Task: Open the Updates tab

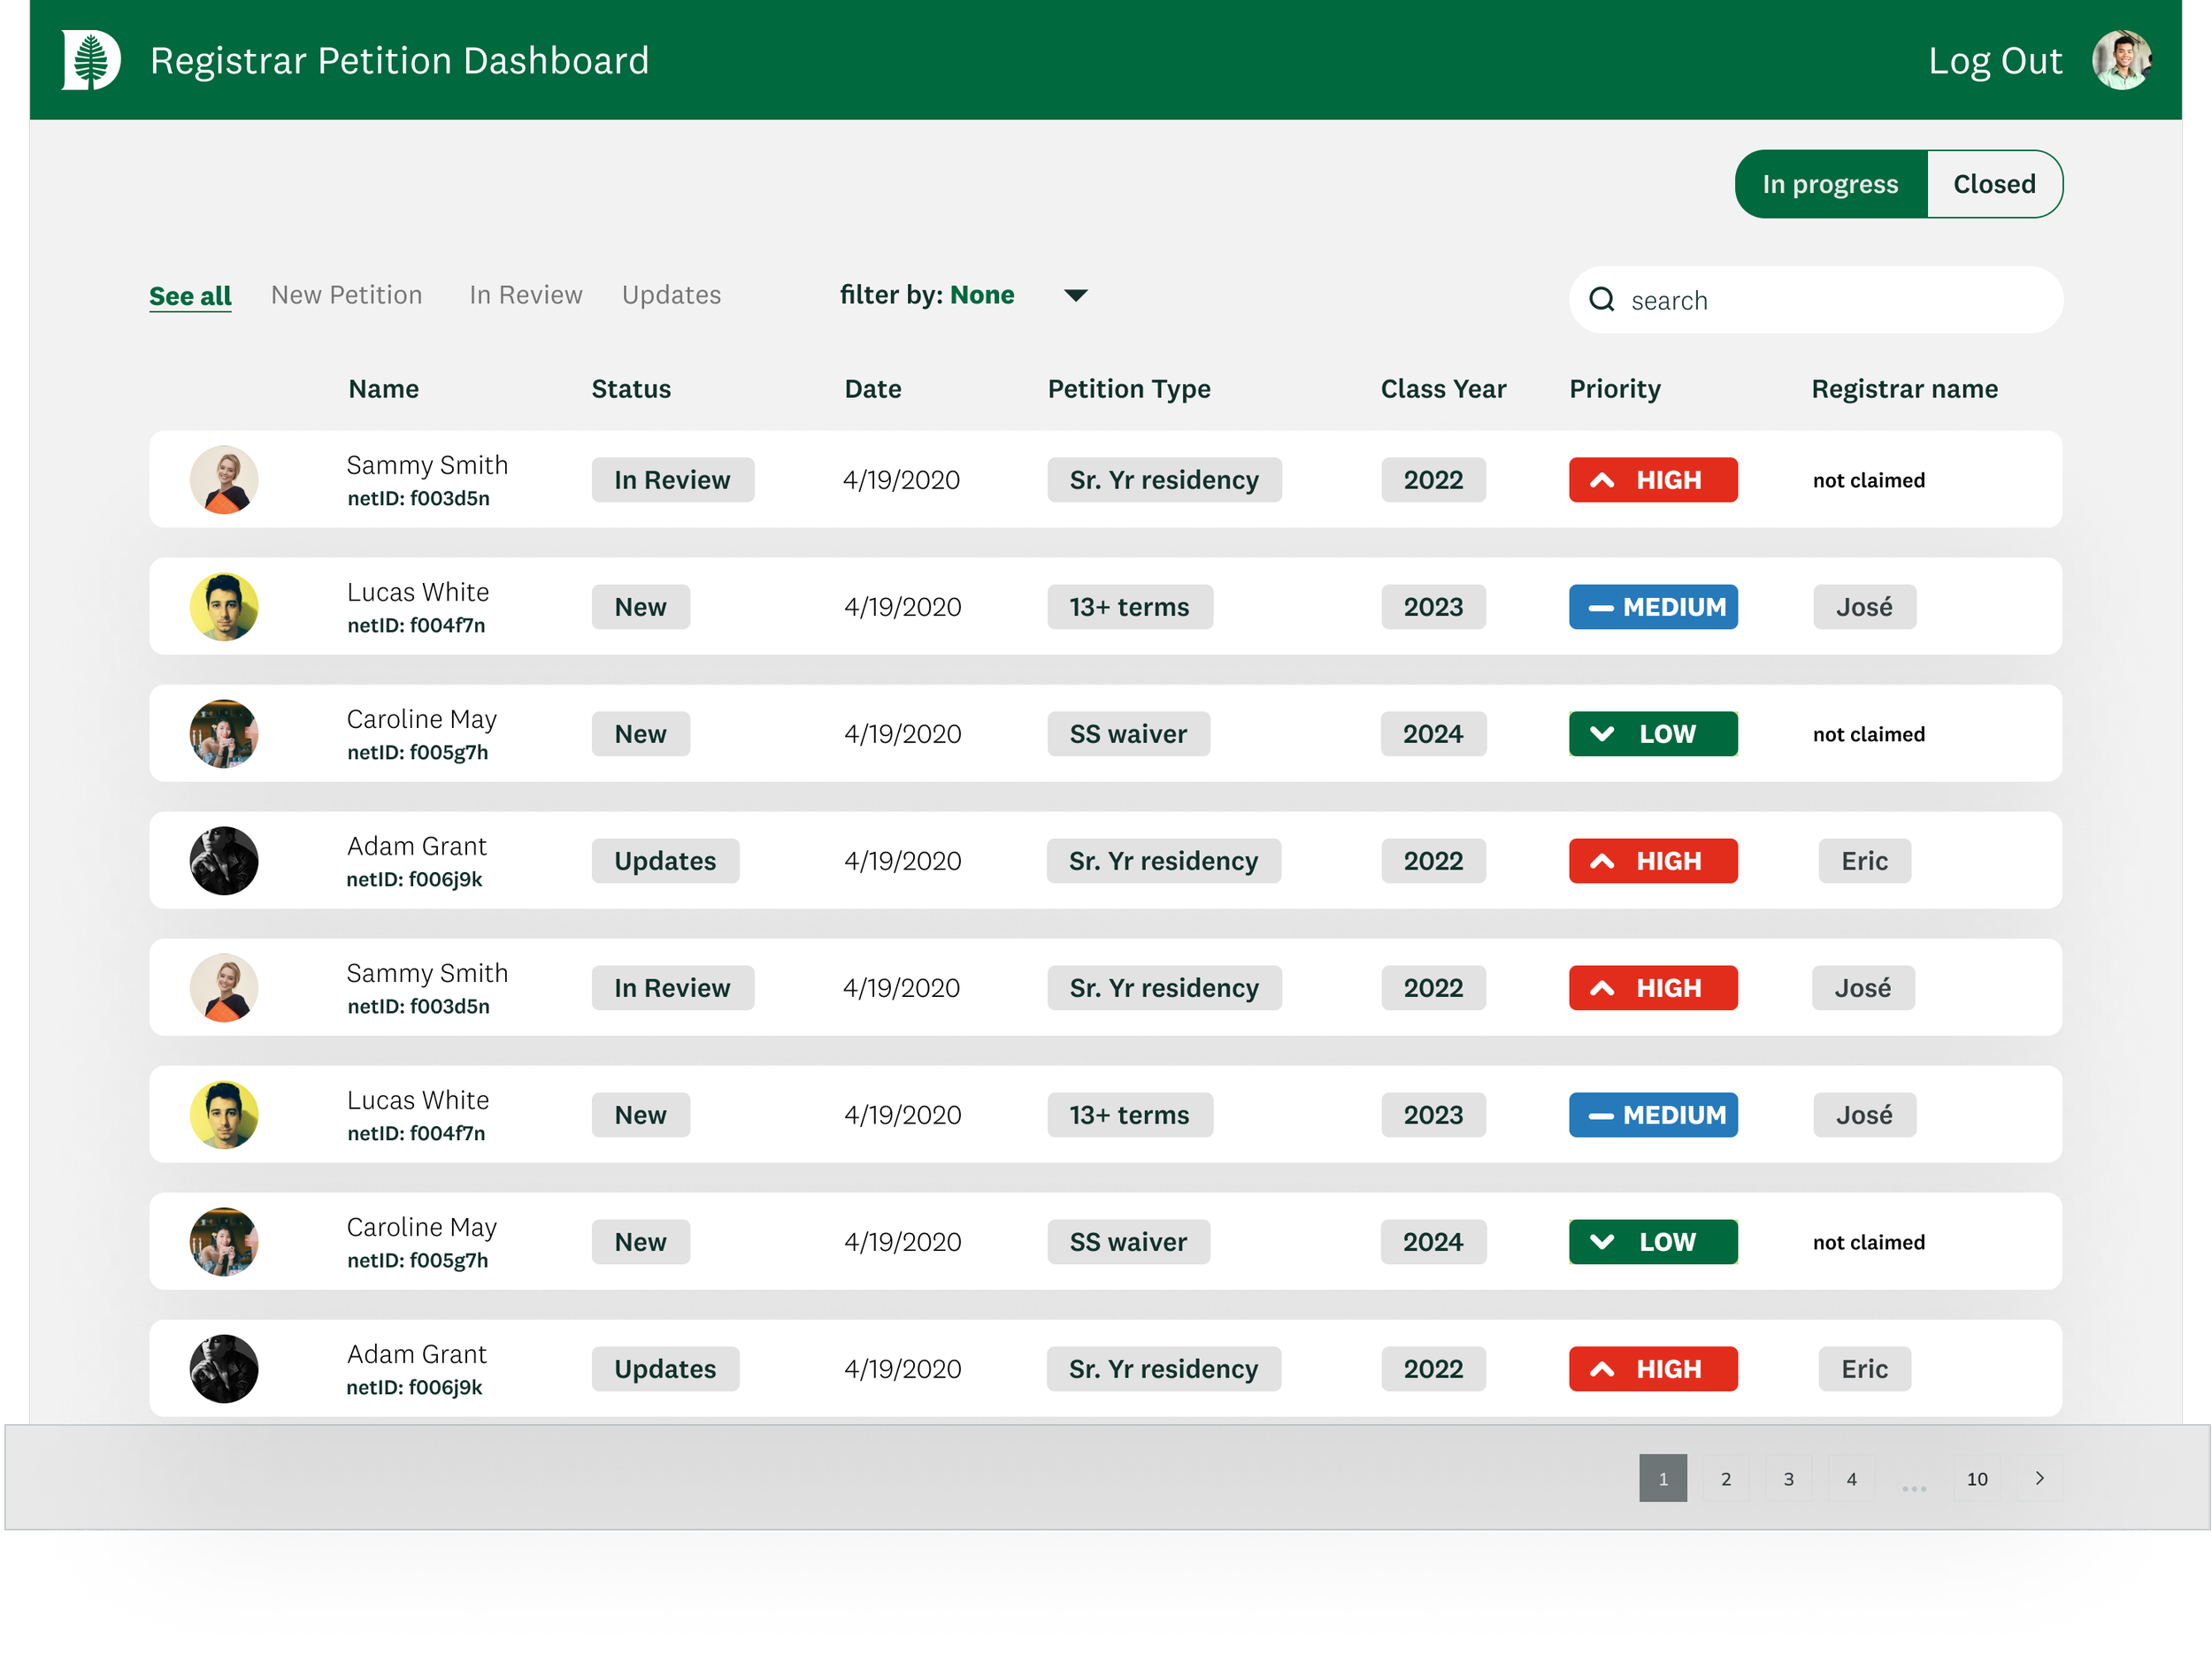Action: tap(671, 295)
